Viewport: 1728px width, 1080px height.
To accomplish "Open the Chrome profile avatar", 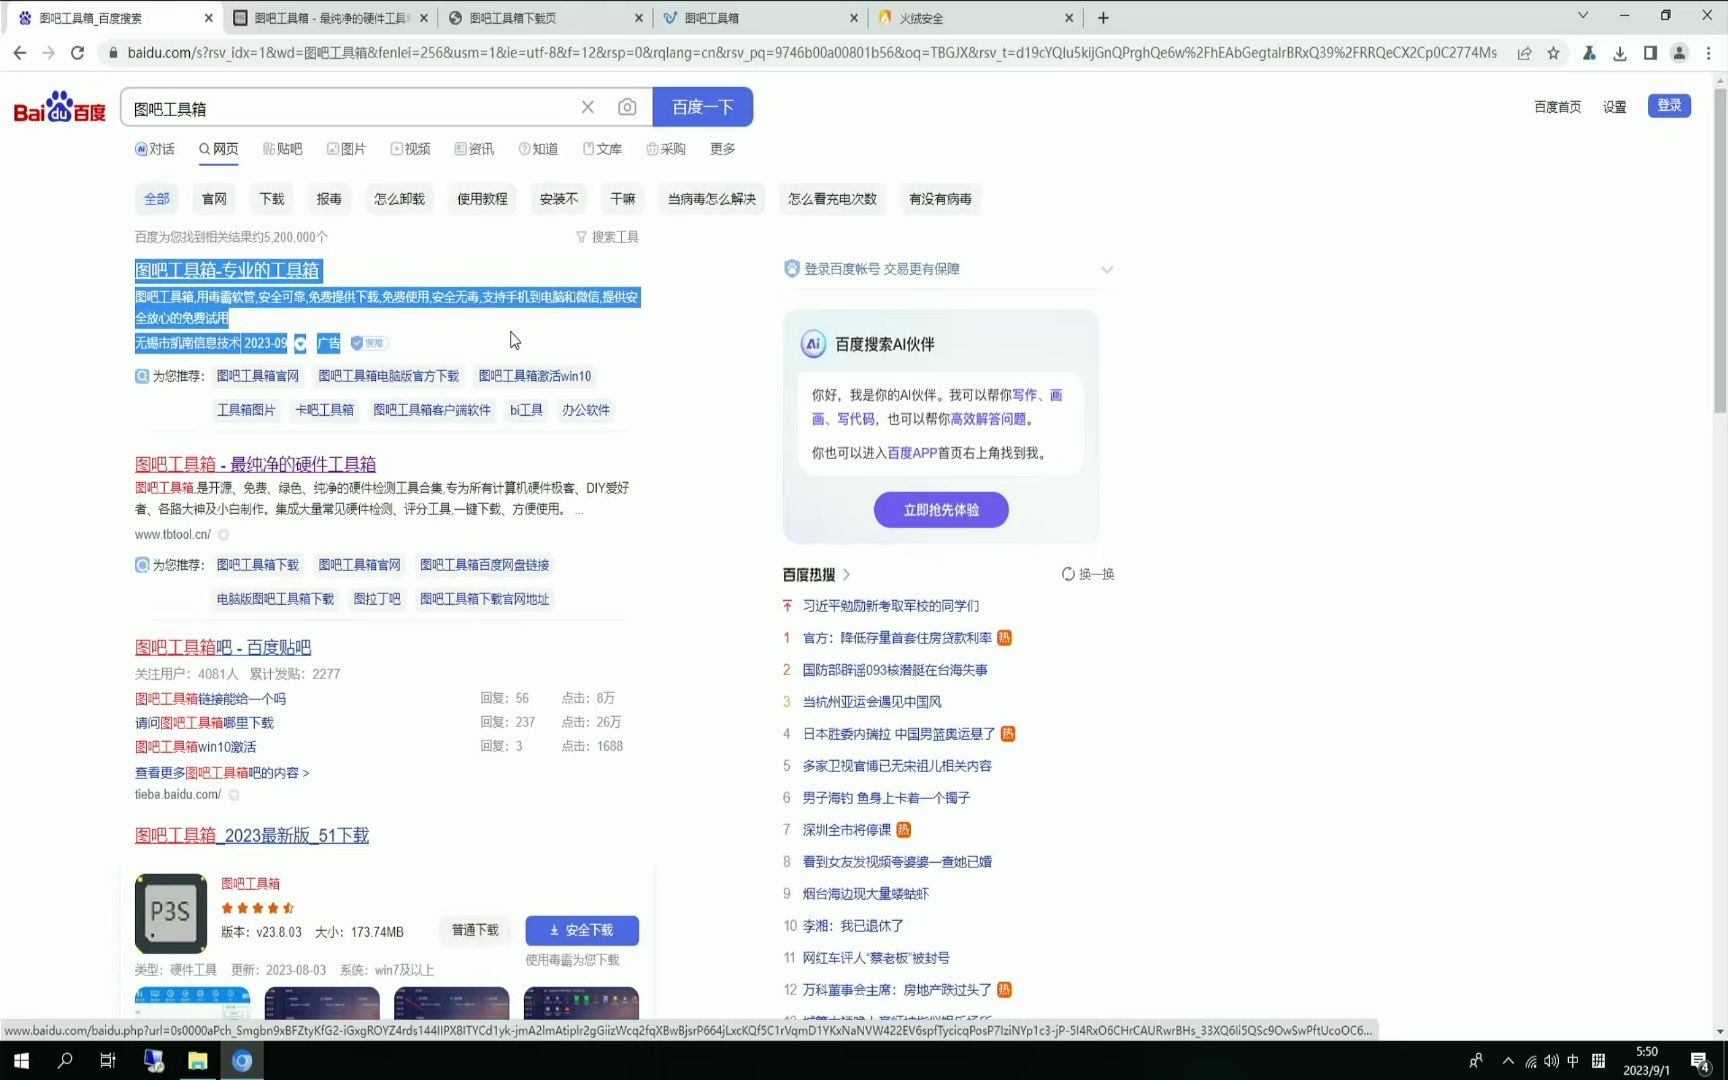I will [1680, 53].
